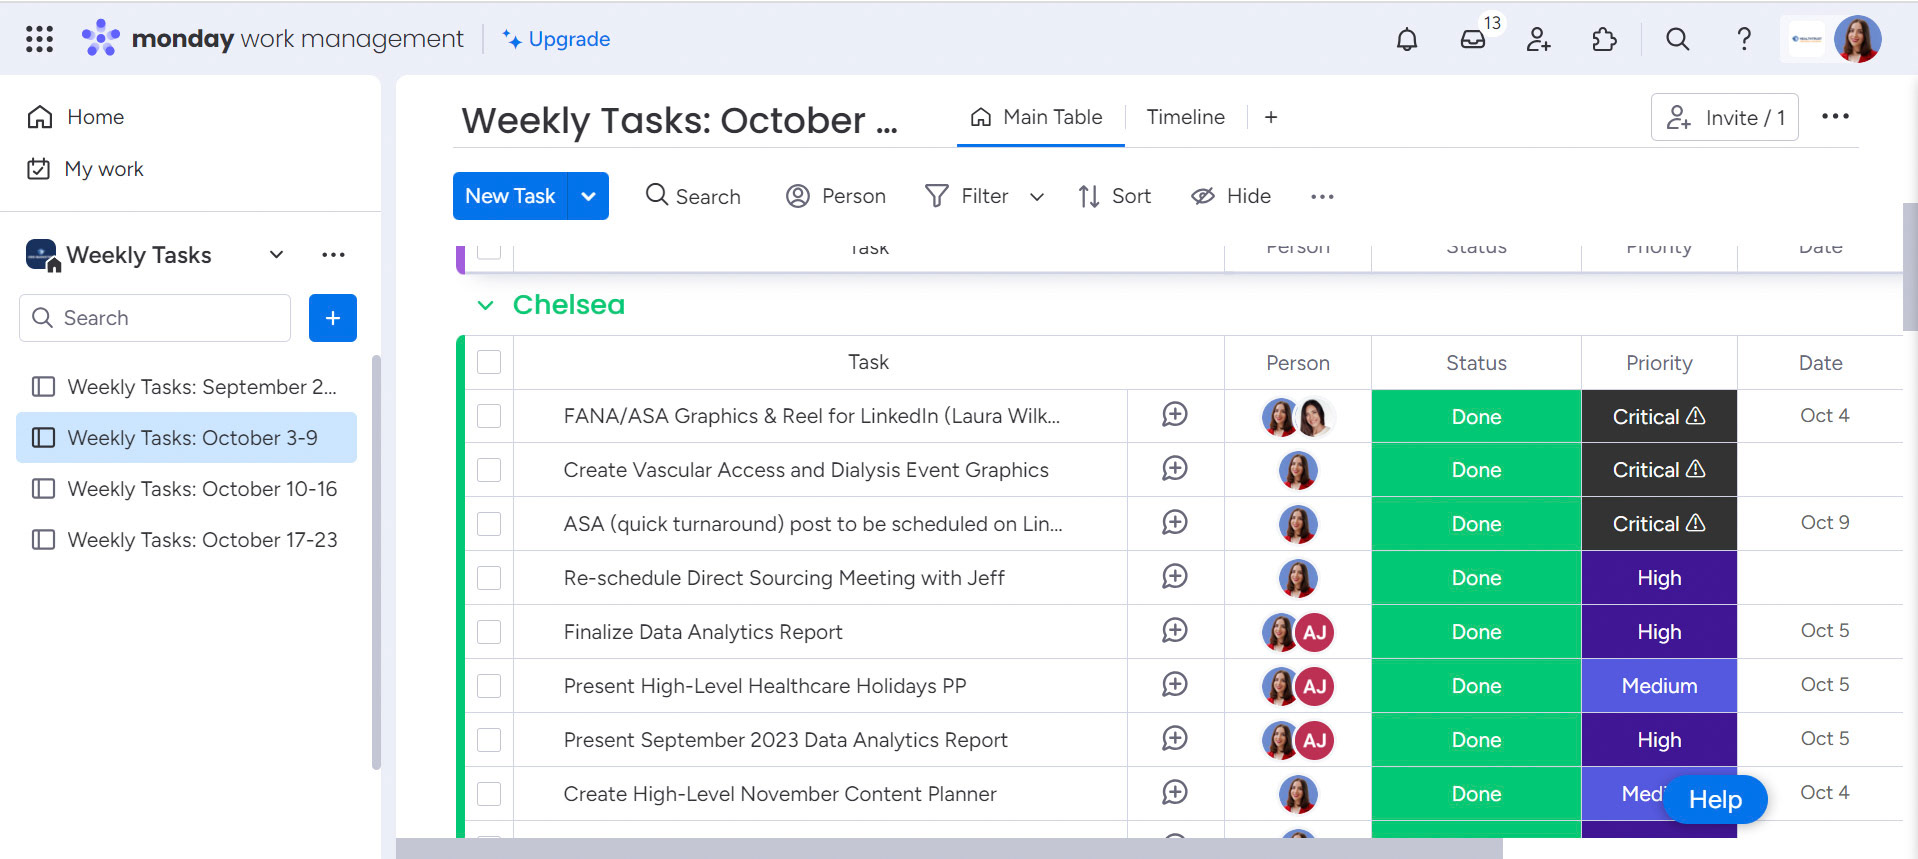The image size is (1918, 859).
Task: Click the Sort button
Action: coord(1115,196)
